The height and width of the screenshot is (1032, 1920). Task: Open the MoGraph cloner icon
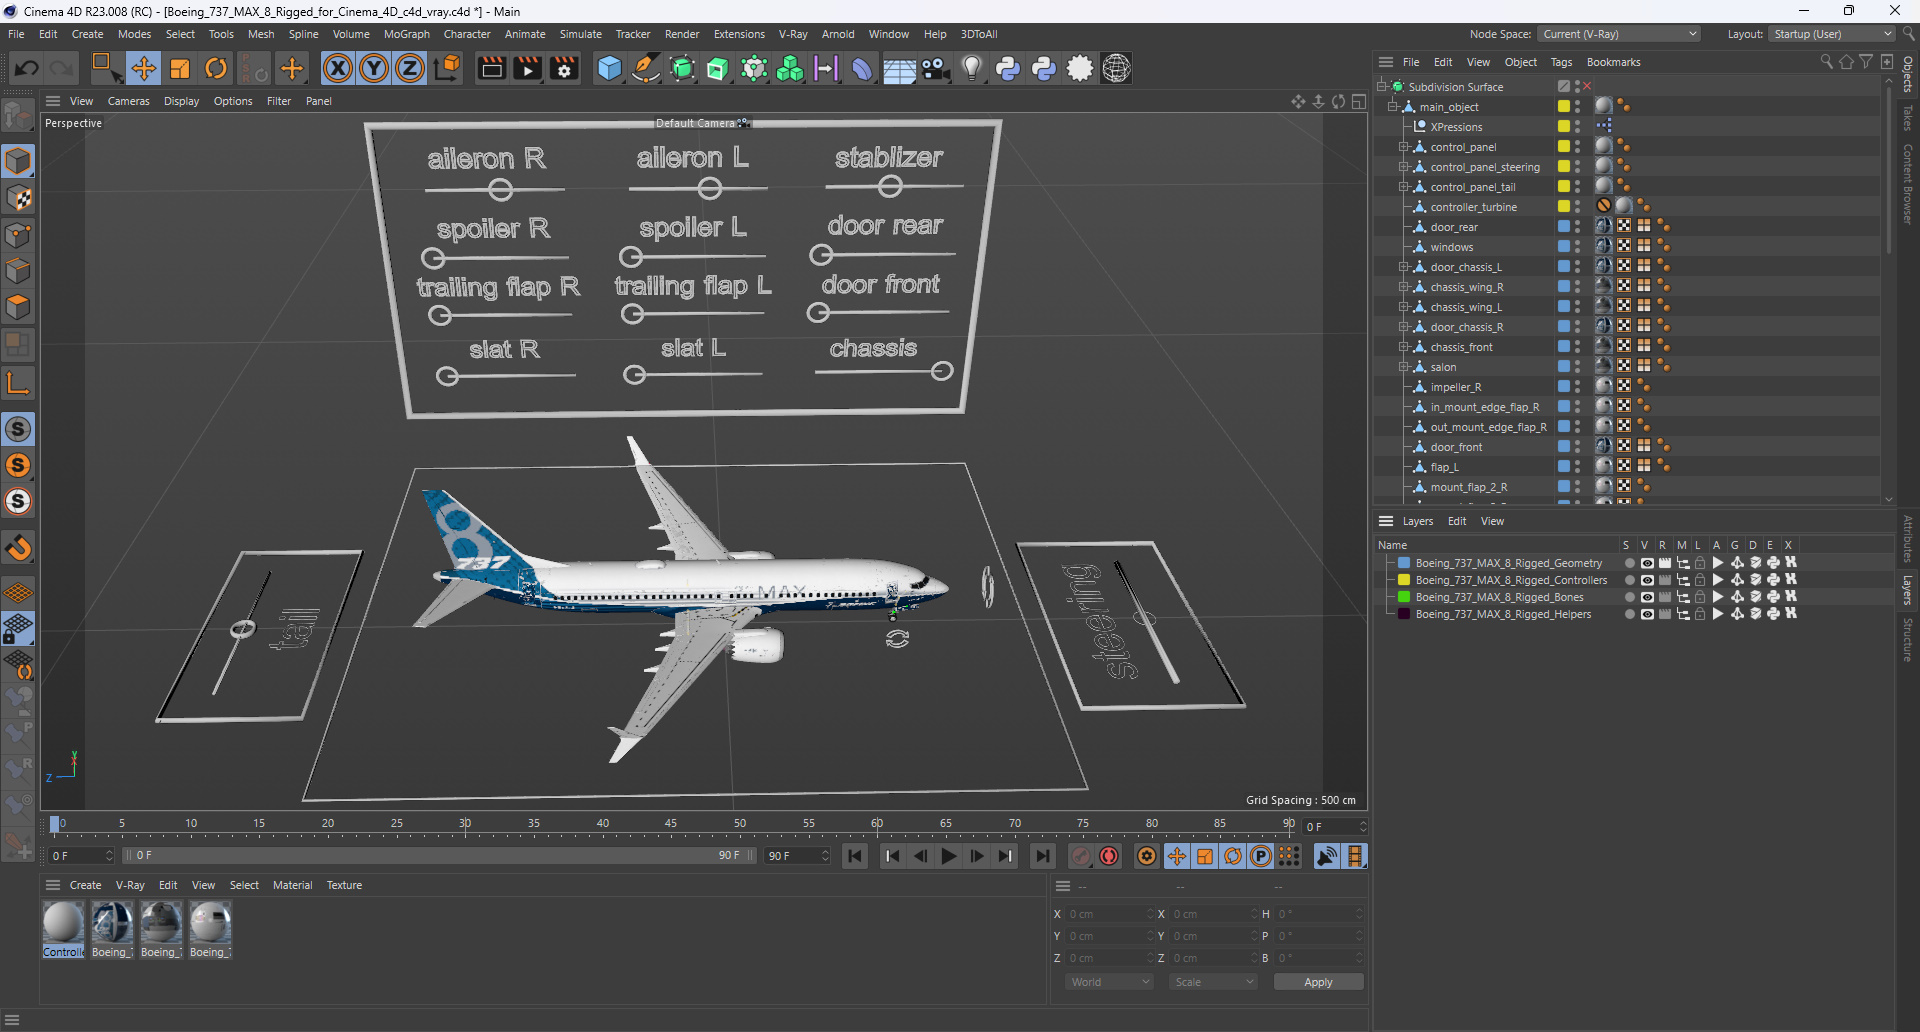click(x=790, y=68)
